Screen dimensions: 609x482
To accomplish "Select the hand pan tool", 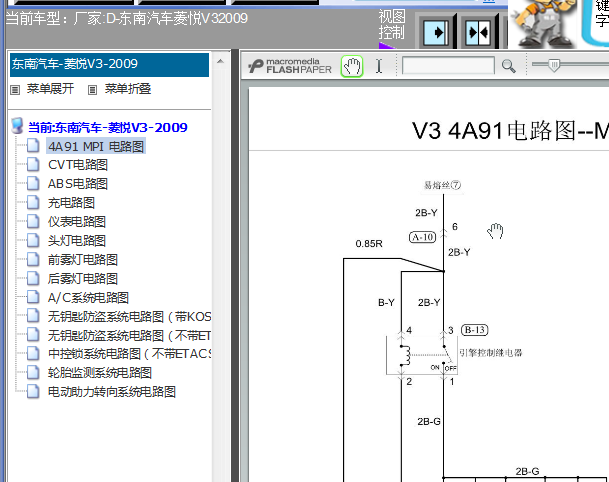I will point(351,66).
